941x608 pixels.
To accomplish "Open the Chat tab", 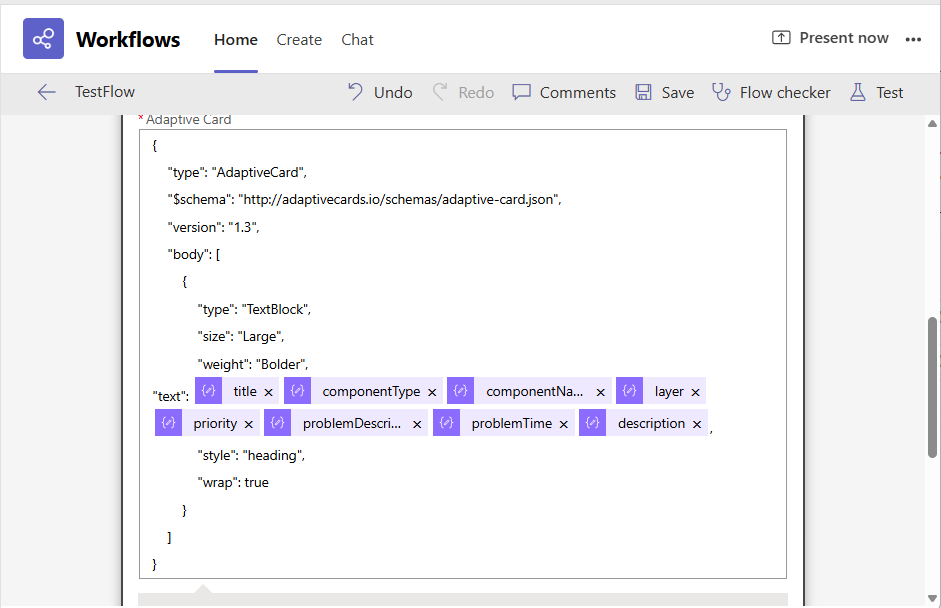I will (x=357, y=40).
